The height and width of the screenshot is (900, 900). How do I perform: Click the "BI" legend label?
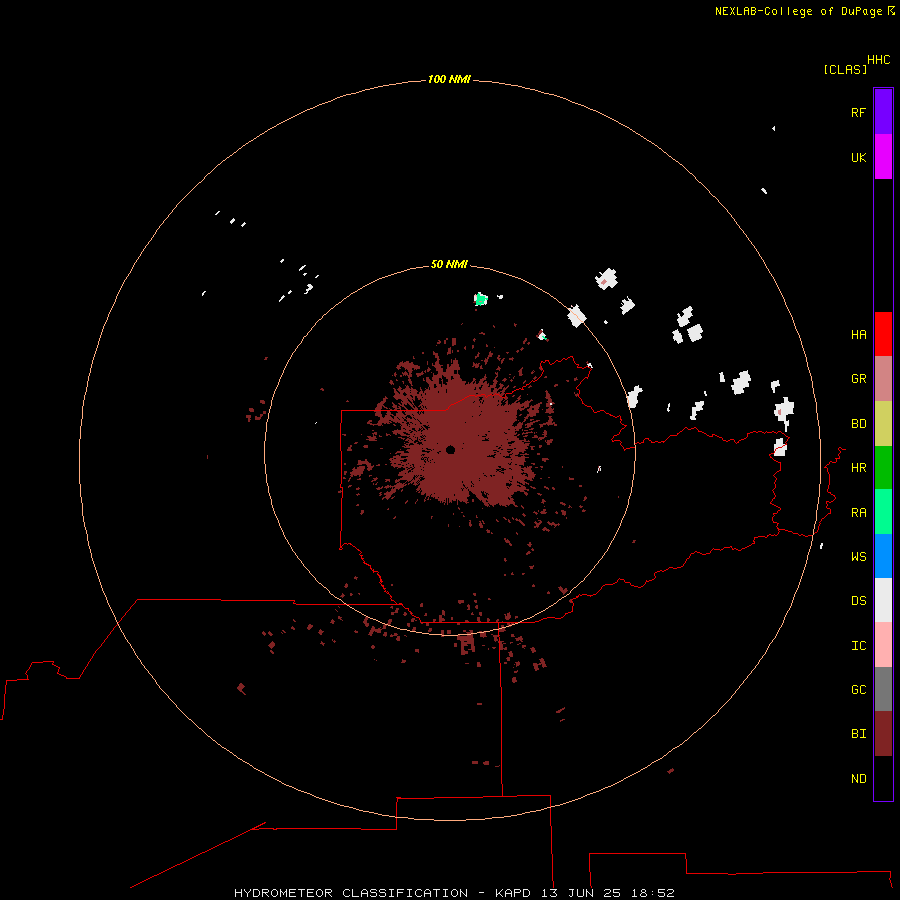(x=858, y=734)
